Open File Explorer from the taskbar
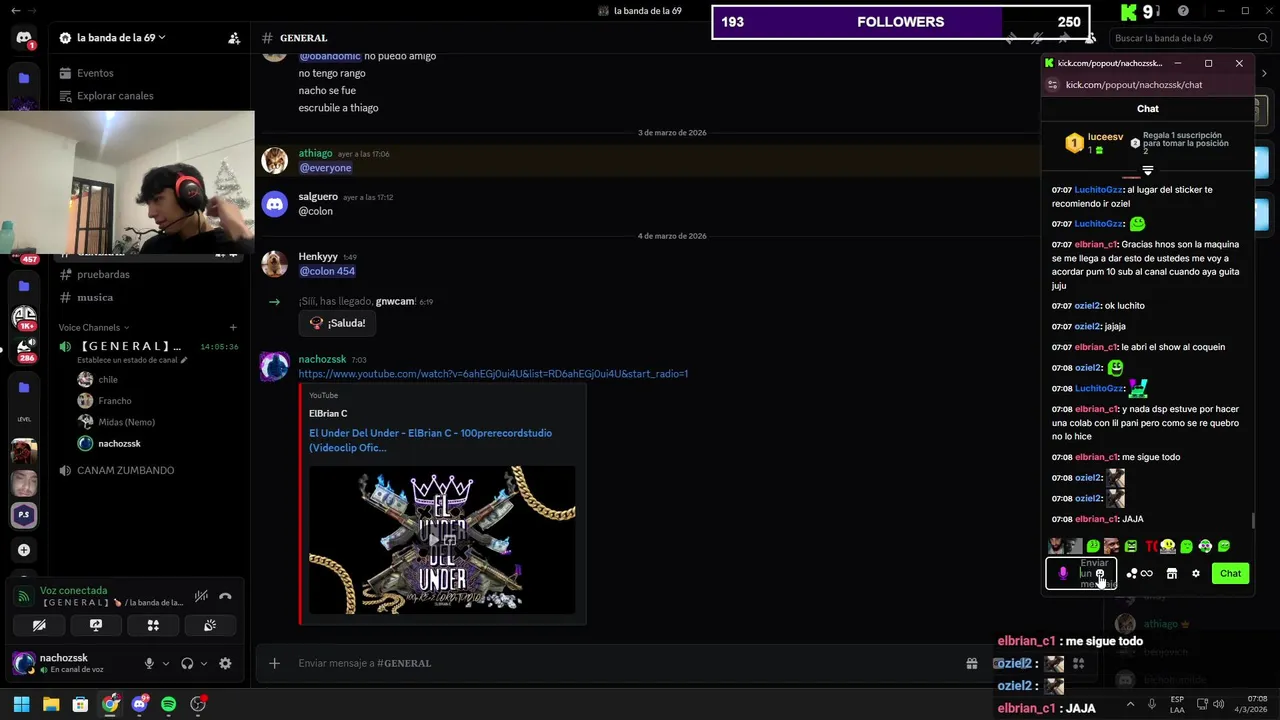The width and height of the screenshot is (1280, 720). click(51, 704)
